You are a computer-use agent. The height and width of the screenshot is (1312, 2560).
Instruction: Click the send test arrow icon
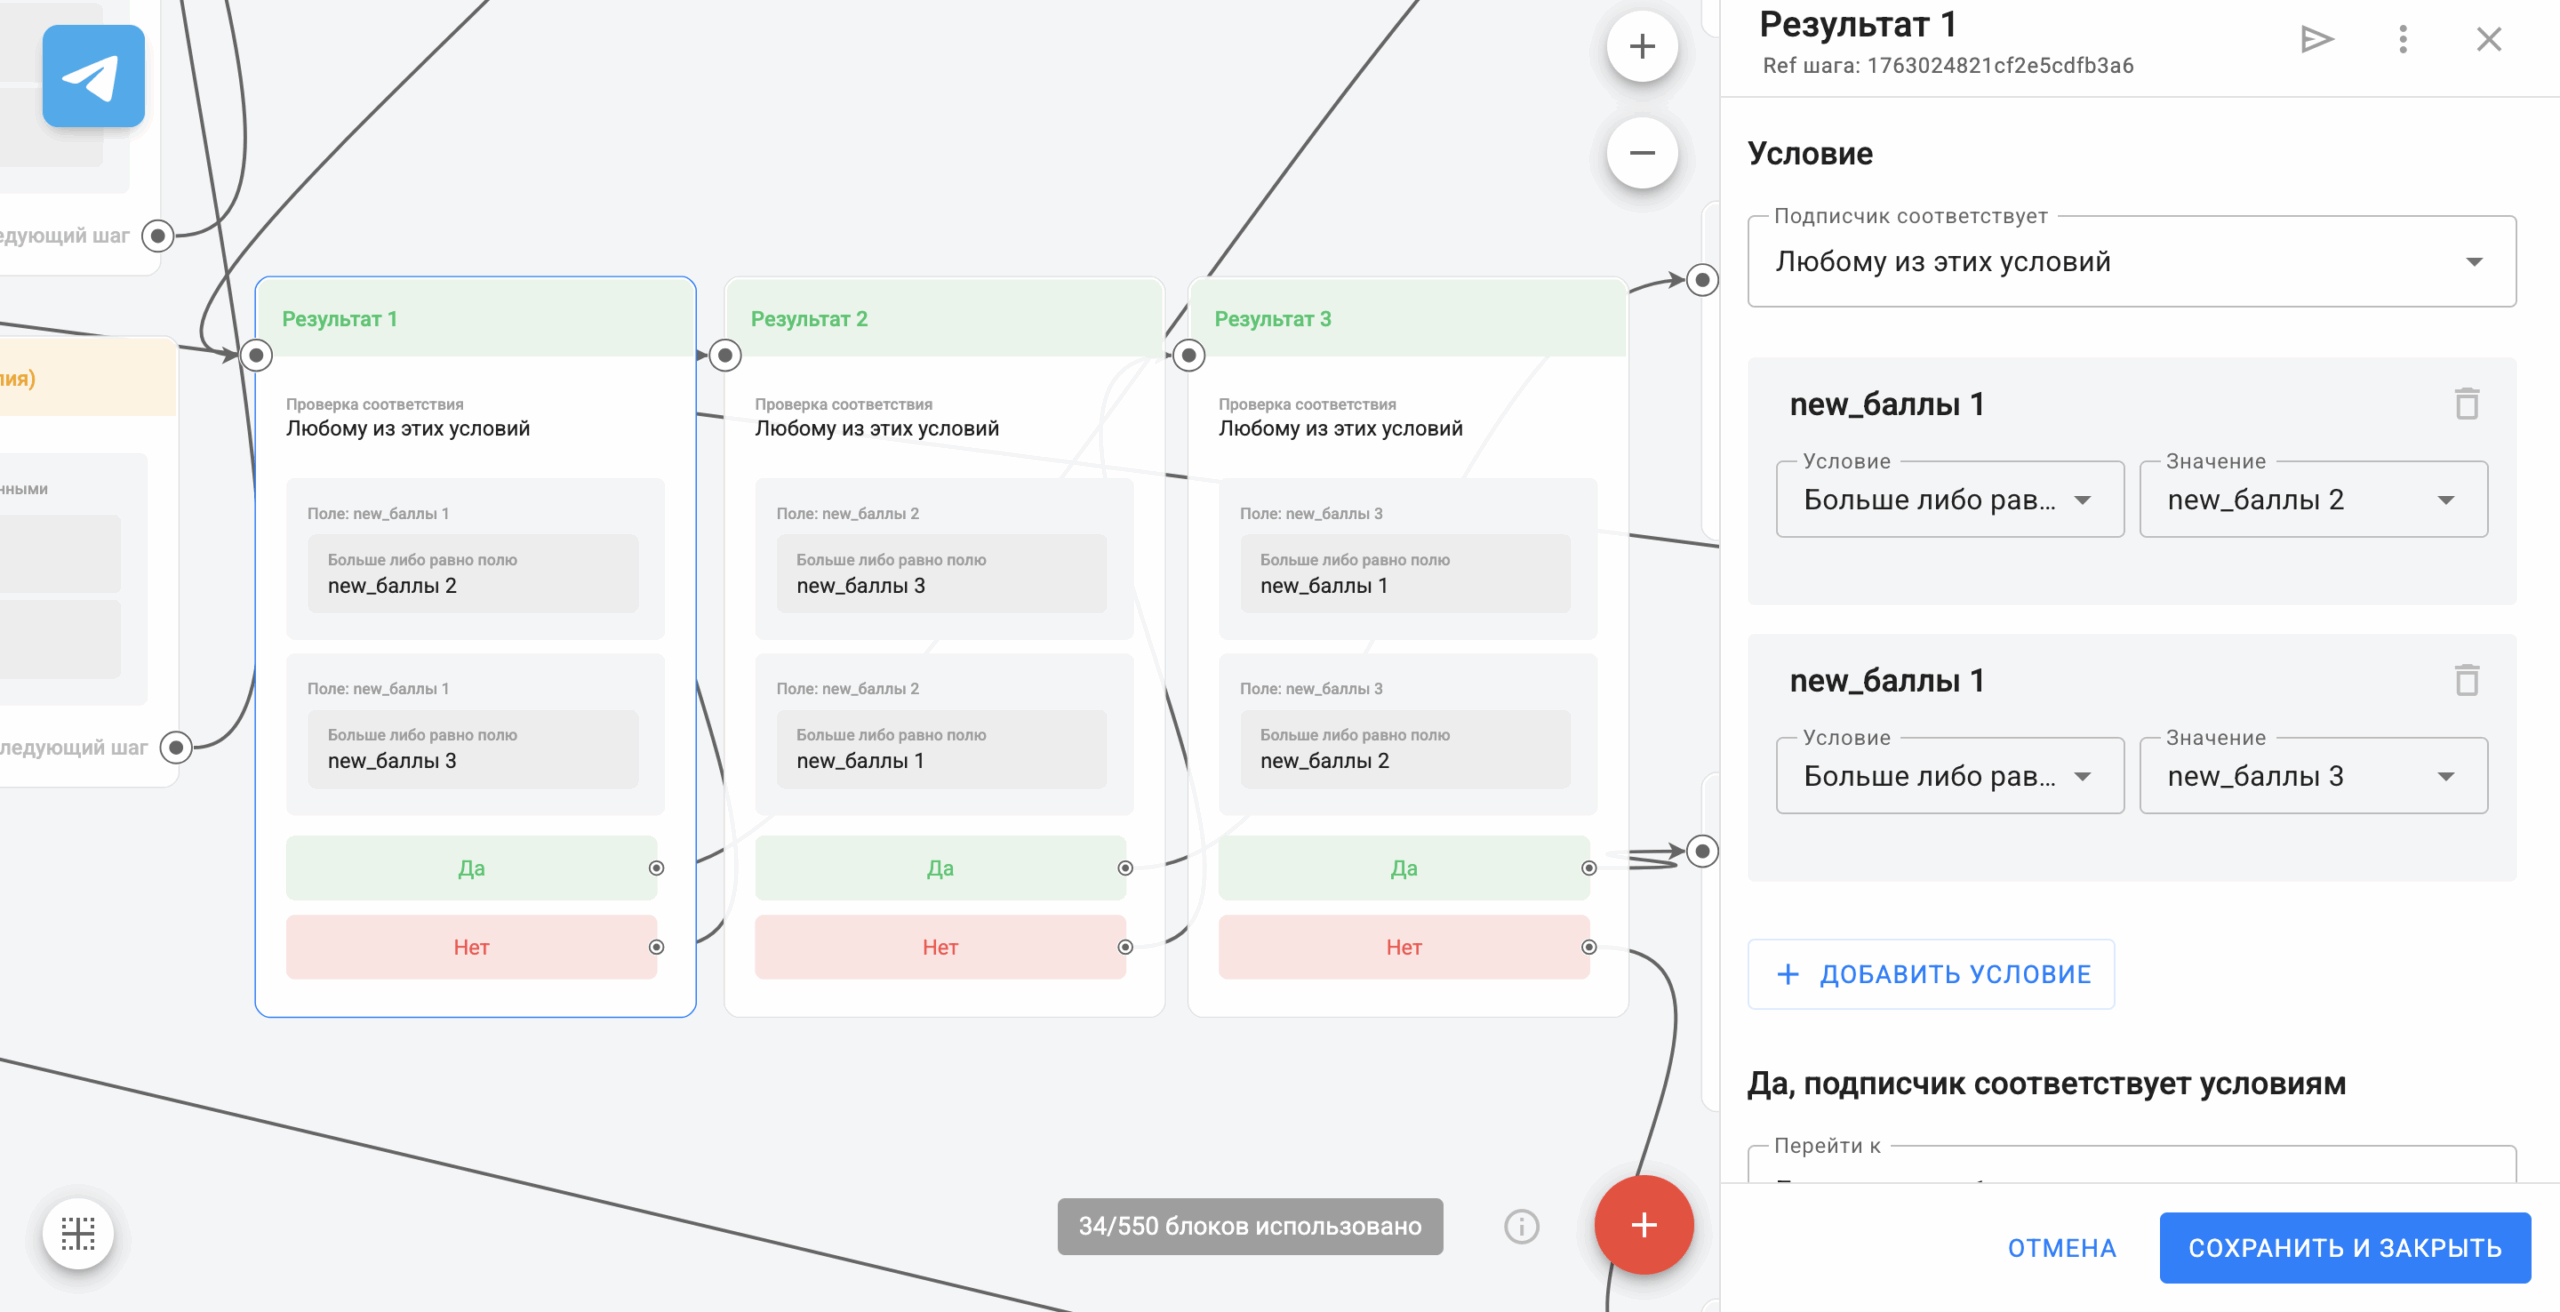pyautogui.click(x=2316, y=40)
